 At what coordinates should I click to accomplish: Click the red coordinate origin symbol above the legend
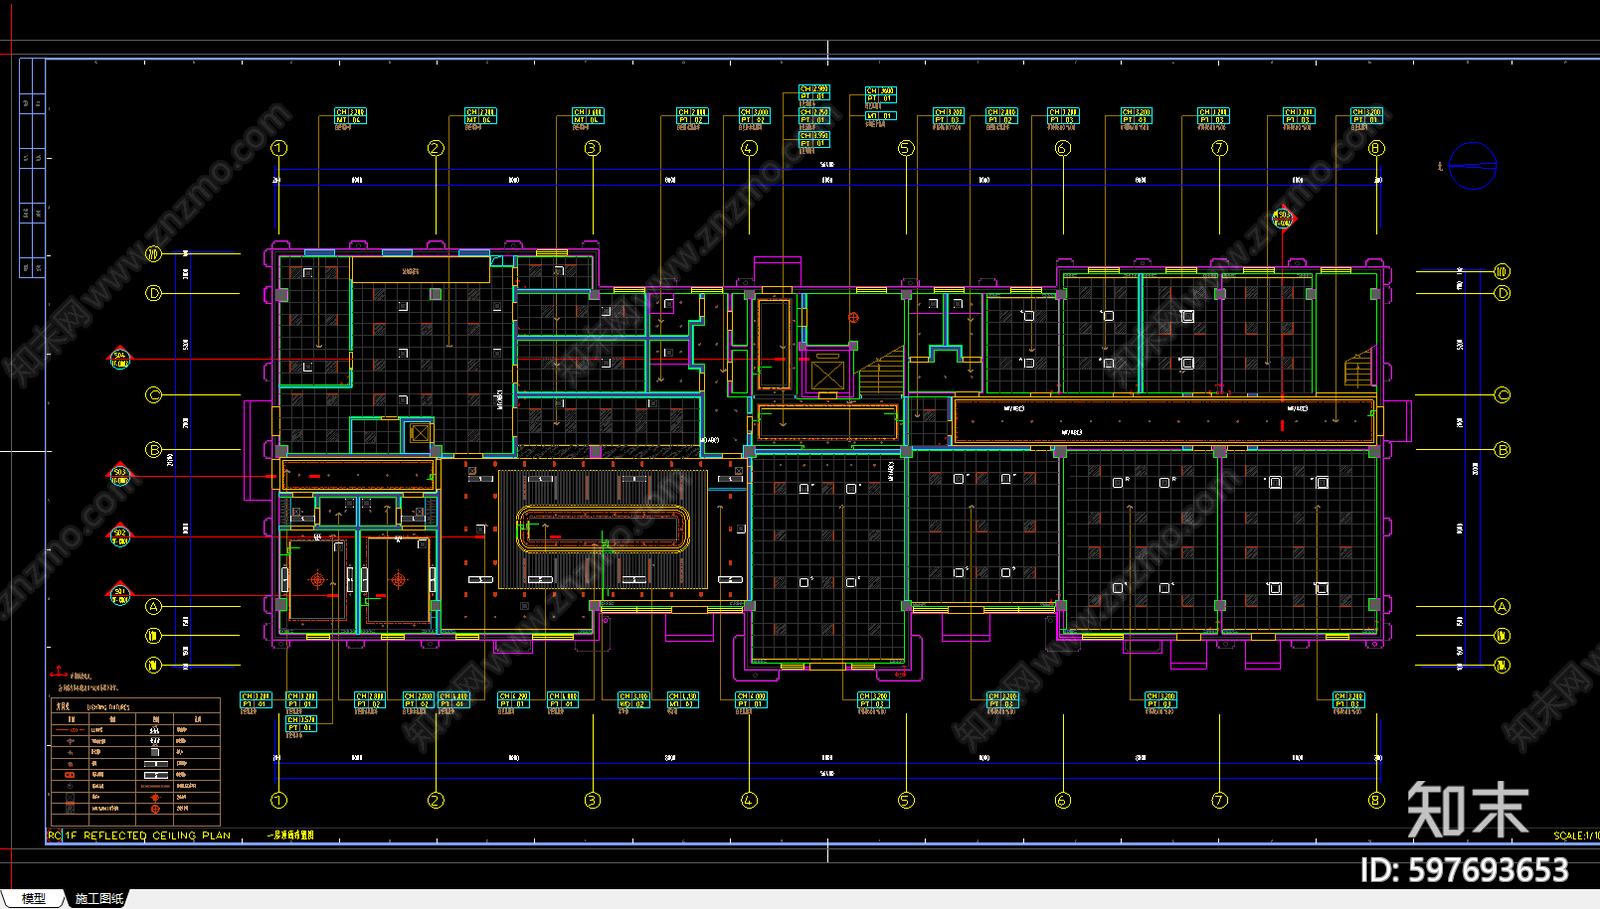(x=59, y=673)
